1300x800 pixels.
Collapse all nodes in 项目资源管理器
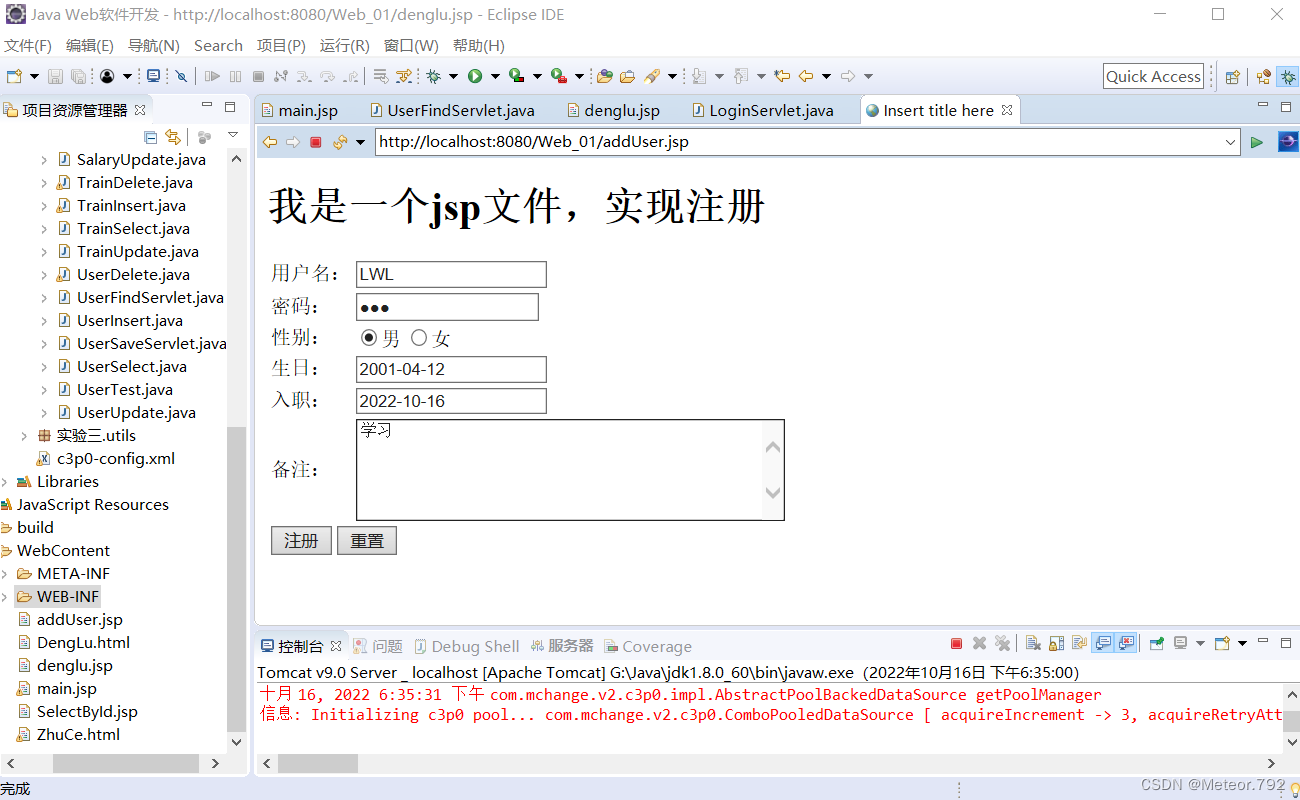[151, 137]
